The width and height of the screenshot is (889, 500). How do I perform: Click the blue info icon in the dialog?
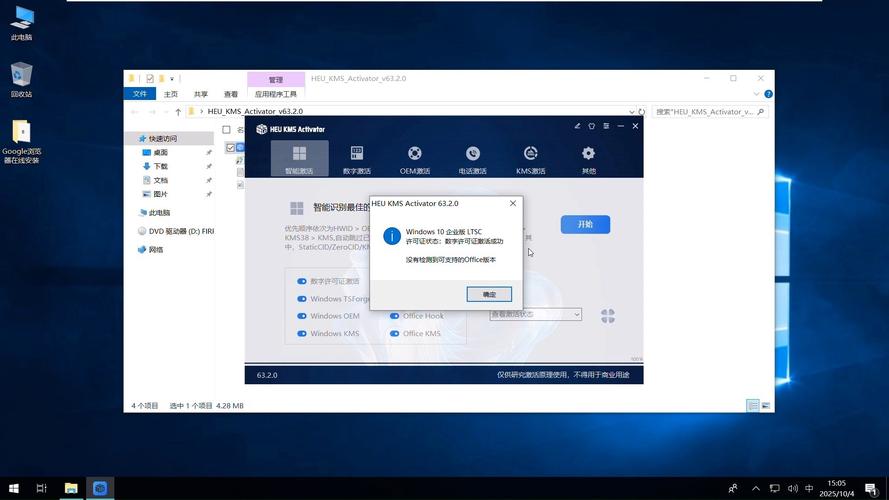tap(392, 236)
